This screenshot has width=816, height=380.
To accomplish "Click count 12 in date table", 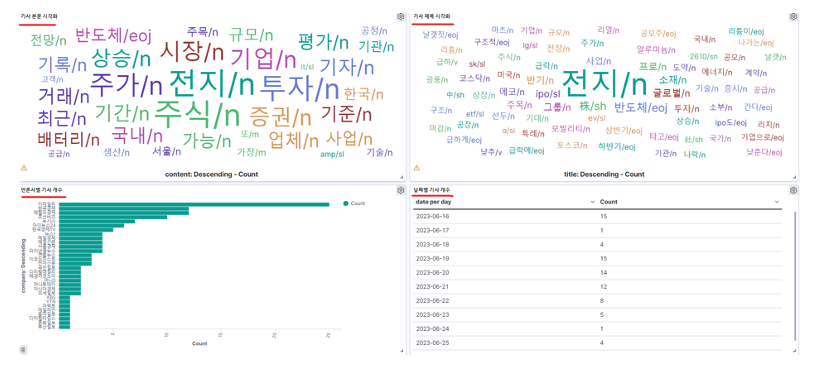I will 603,286.
